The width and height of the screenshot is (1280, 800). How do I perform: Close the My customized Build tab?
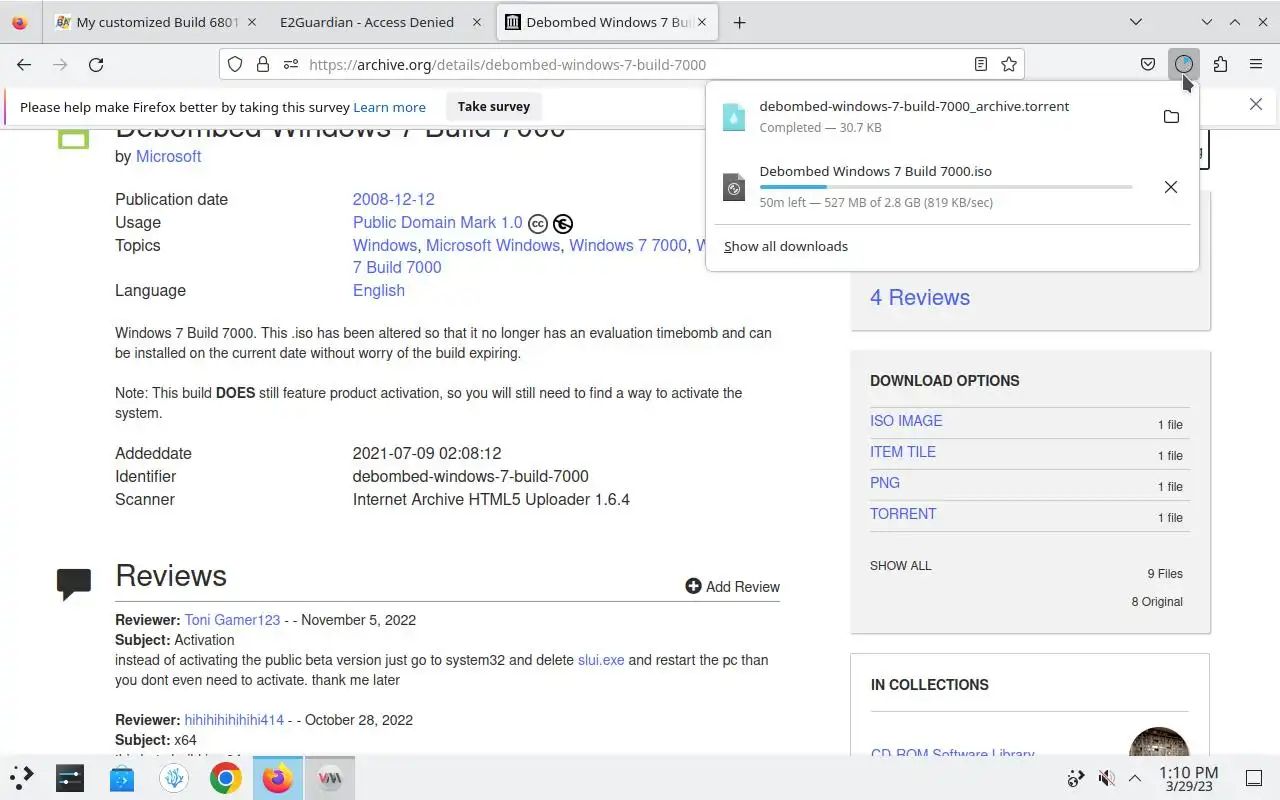point(250,22)
